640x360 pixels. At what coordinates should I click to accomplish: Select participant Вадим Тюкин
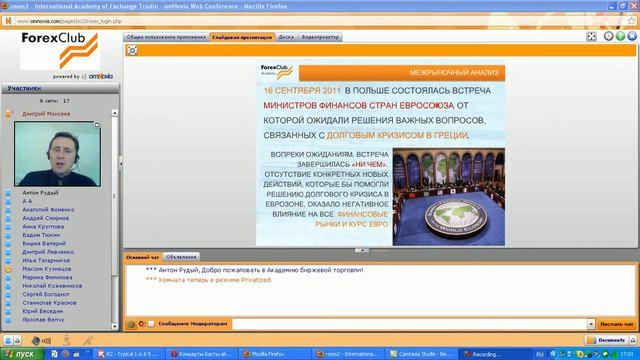(41, 236)
